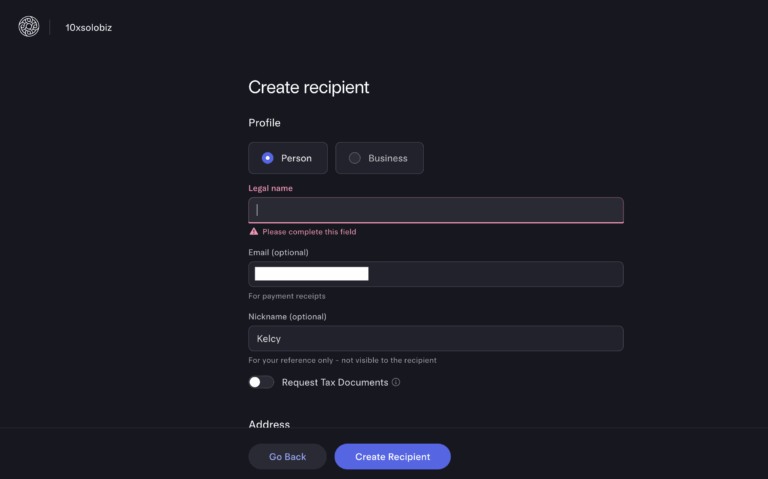Click the info icon beside Request Tax Documents

[x=396, y=382]
